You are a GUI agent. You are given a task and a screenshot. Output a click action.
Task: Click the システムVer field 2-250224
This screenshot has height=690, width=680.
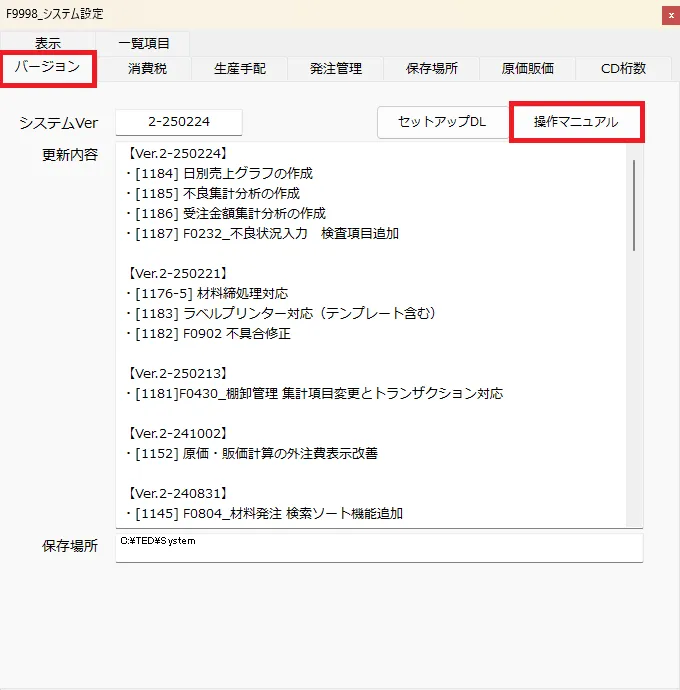[x=179, y=122]
